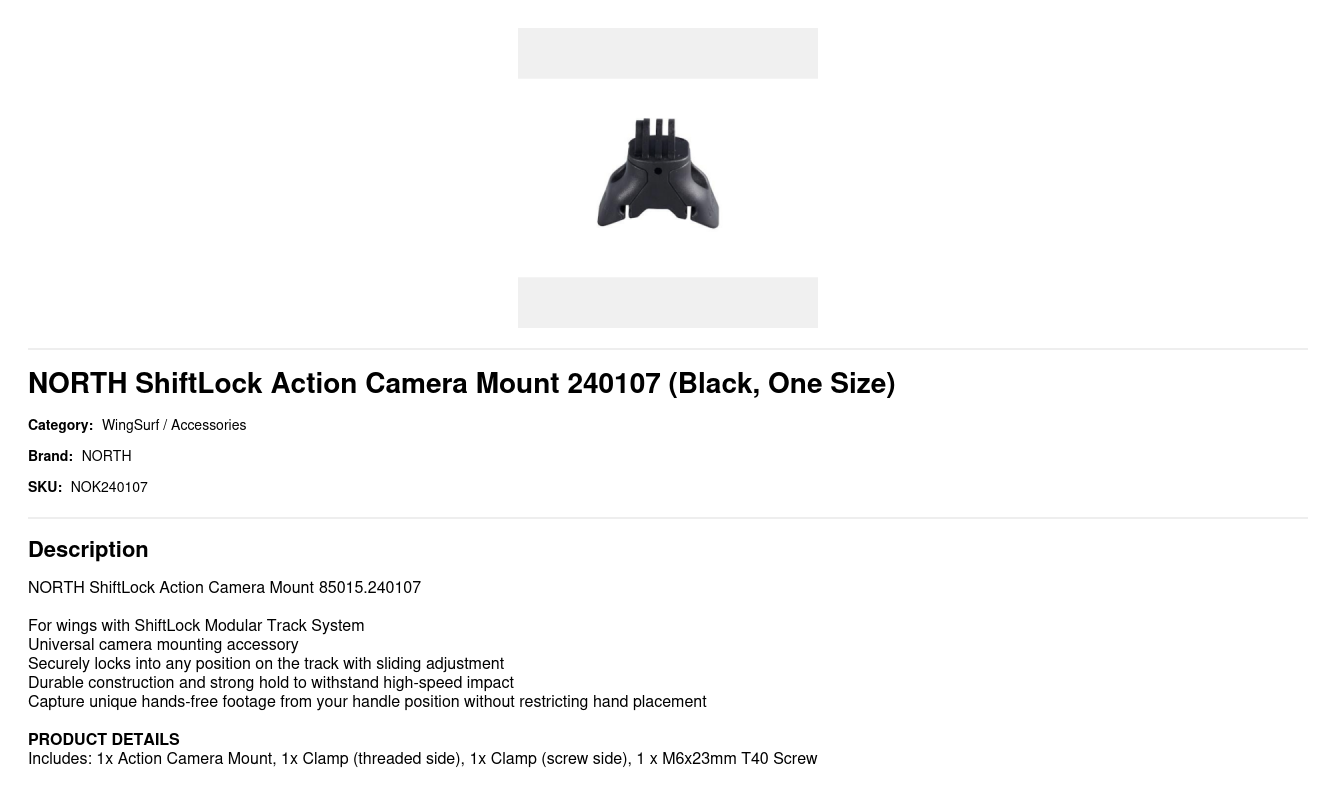Screen dimensions: 1328x798
Task: Click the NORTH ShiftLock Action Camera Mount title
Action: pyautogui.click(x=461, y=383)
